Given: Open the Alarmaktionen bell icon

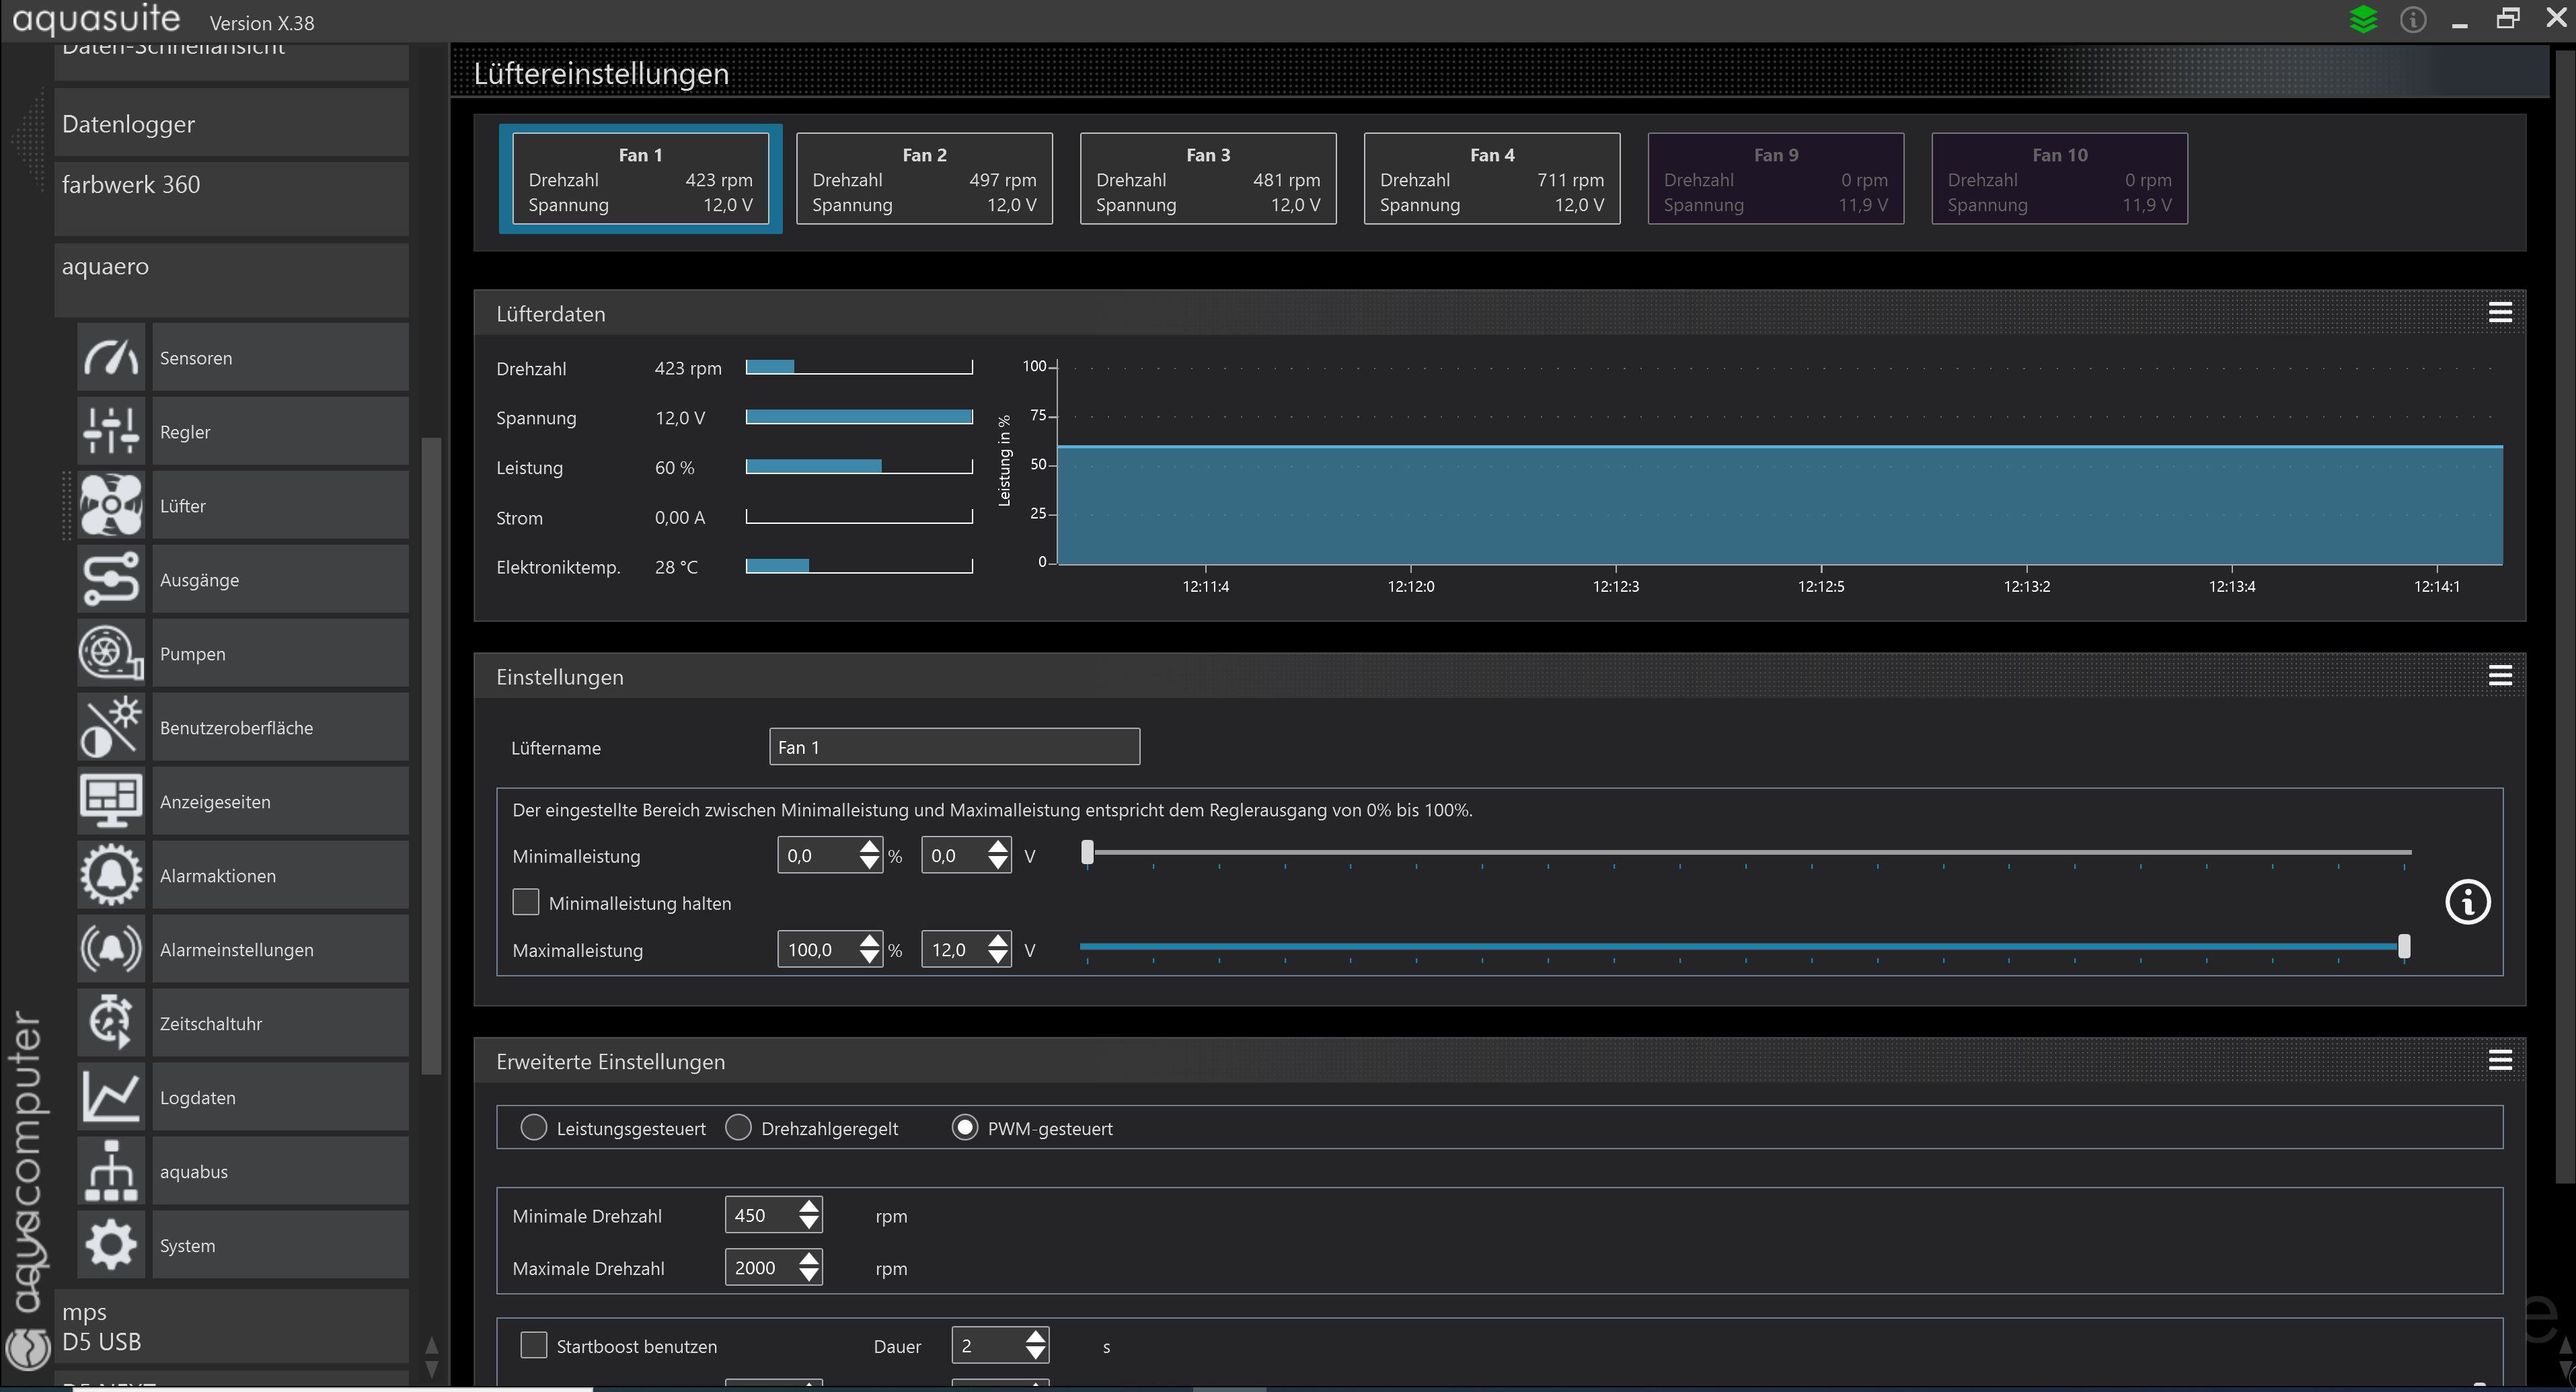Looking at the screenshot, I should click(111, 876).
